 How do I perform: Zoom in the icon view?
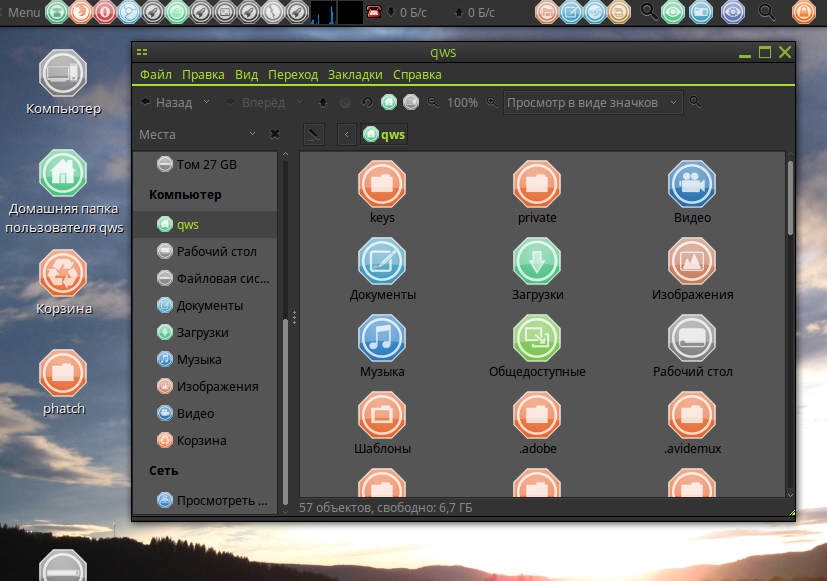492,102
